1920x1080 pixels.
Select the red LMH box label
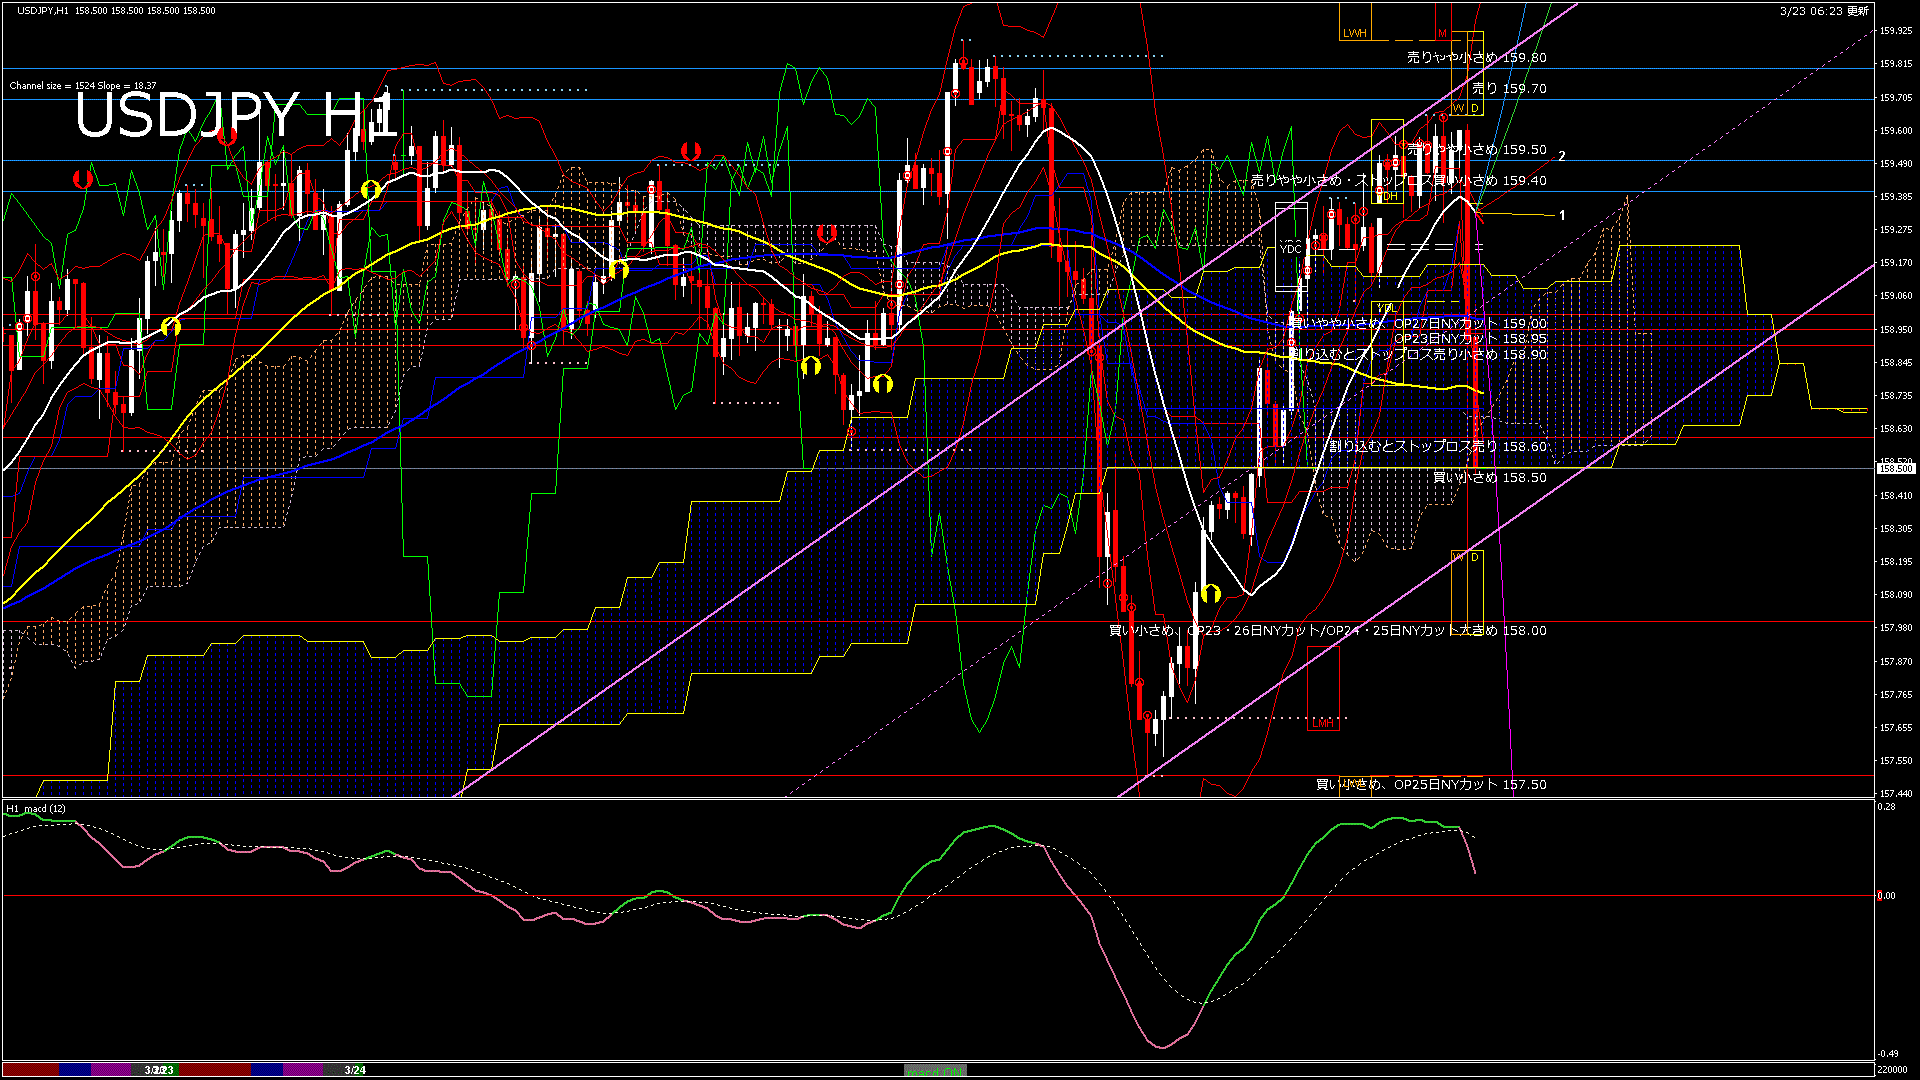1322,723
